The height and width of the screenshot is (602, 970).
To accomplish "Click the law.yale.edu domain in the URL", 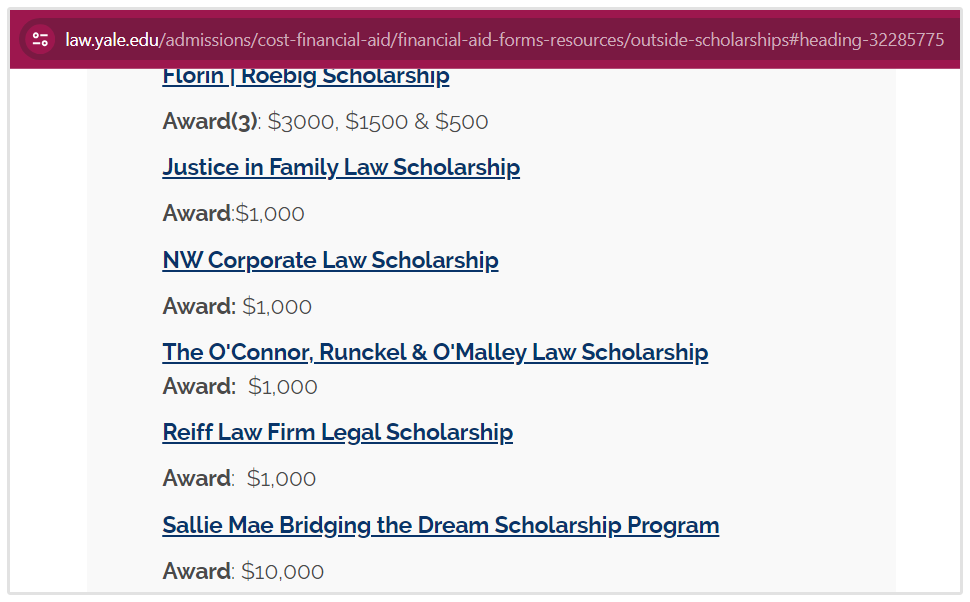I will pos(112,40).
